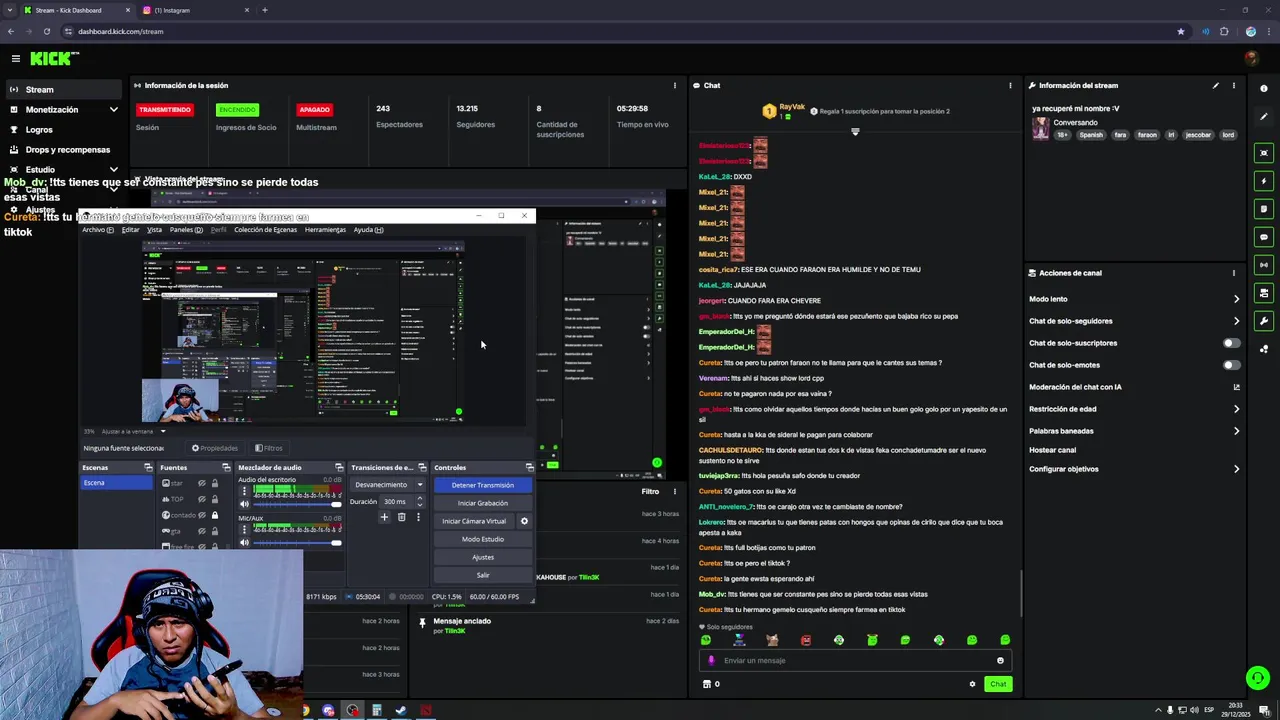The image size is (1280, 720).
Task: Adjust Audio del escritorio volume slider
Action: tap(298, 504)
